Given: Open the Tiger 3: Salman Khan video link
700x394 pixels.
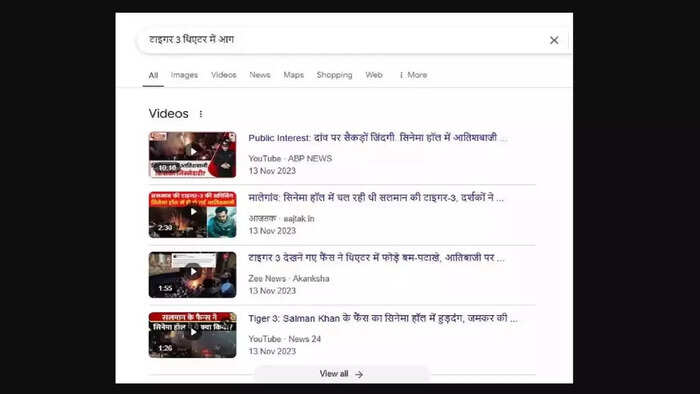Looking at the screenshot, I should [x=383, y=319].
